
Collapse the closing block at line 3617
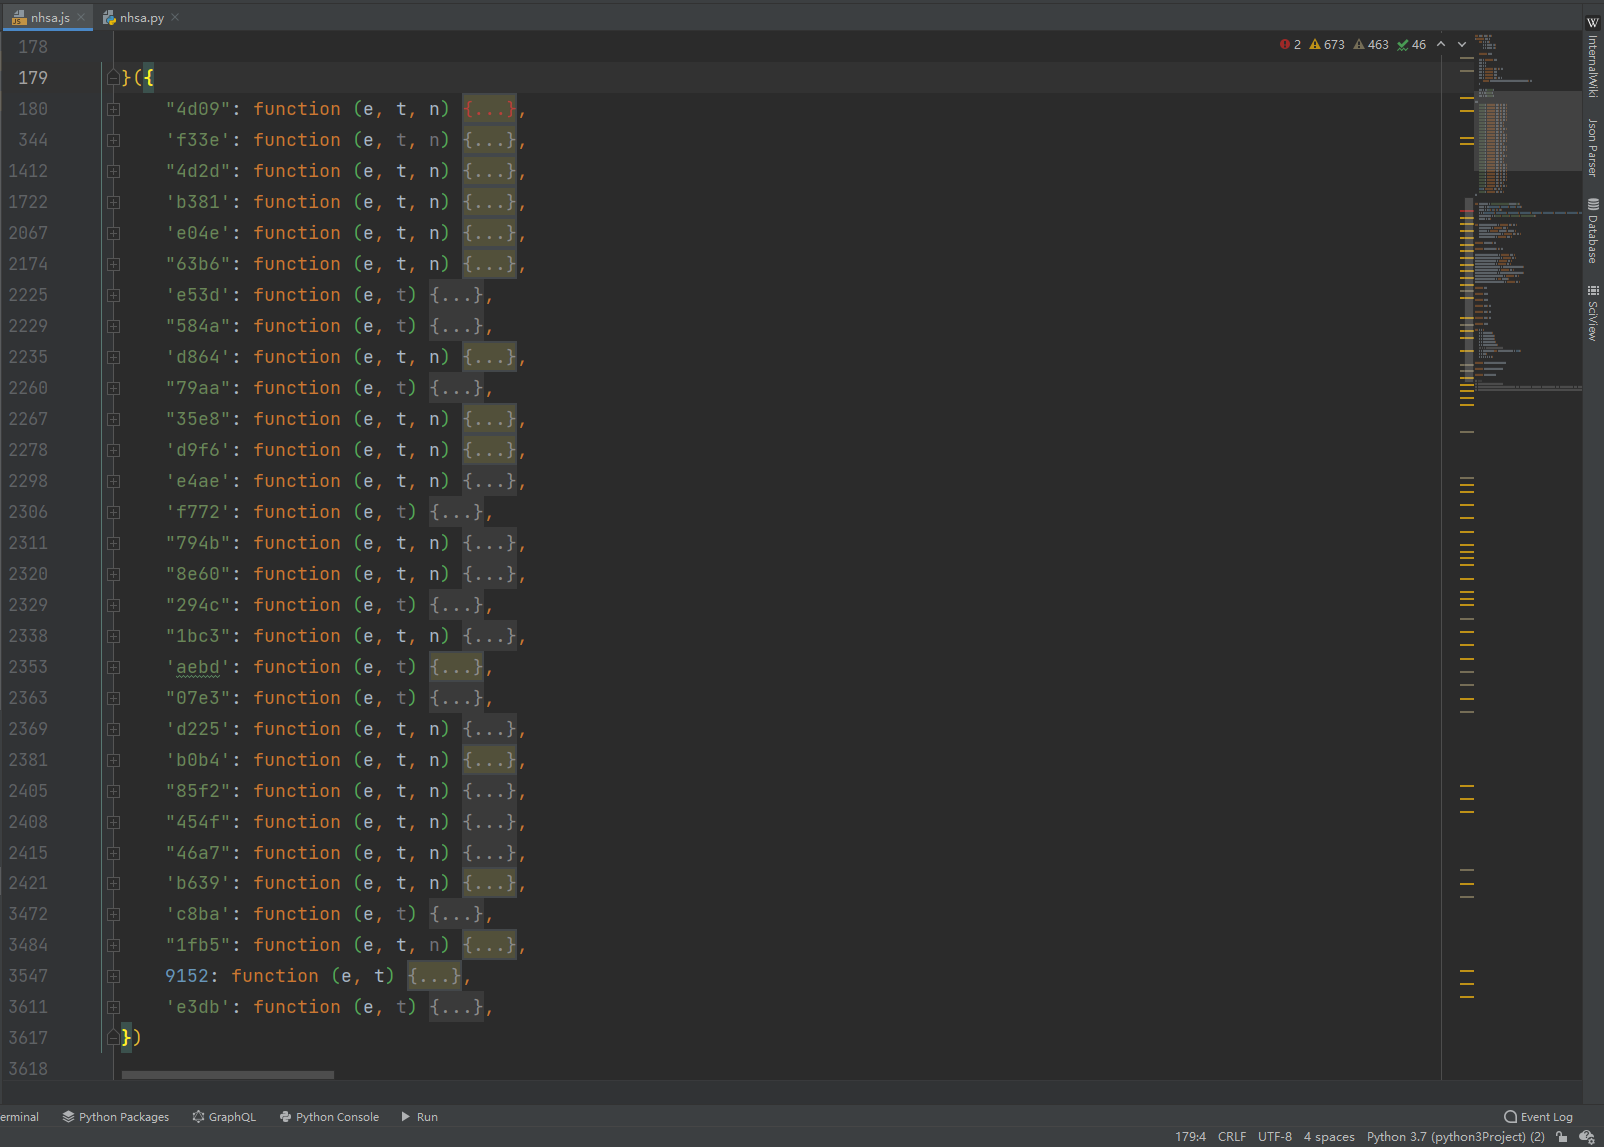(113, 1038)
